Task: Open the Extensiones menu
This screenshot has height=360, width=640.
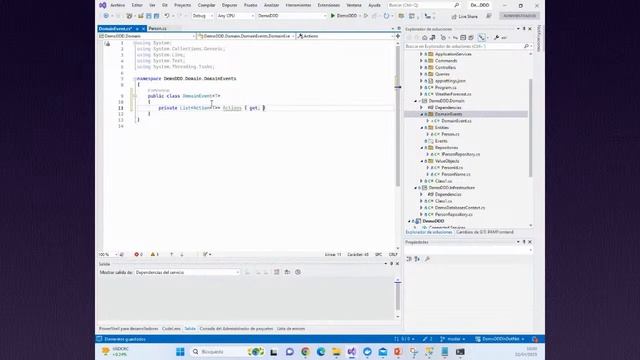Action: pyautogui.click(x=329, y=5)
